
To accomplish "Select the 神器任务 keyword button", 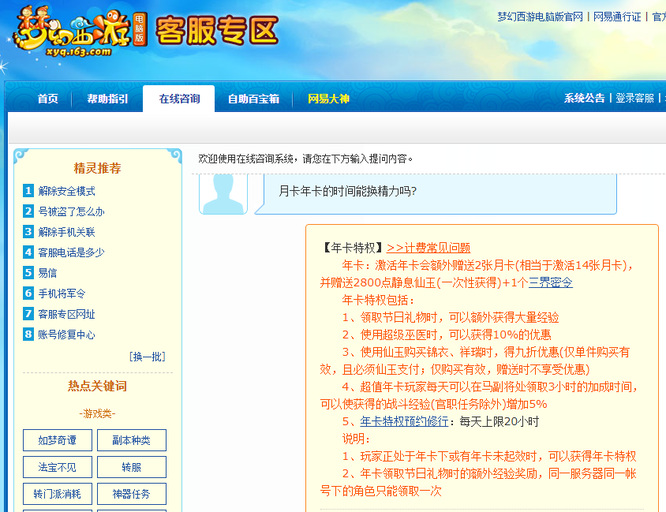I will pos(132,494).
